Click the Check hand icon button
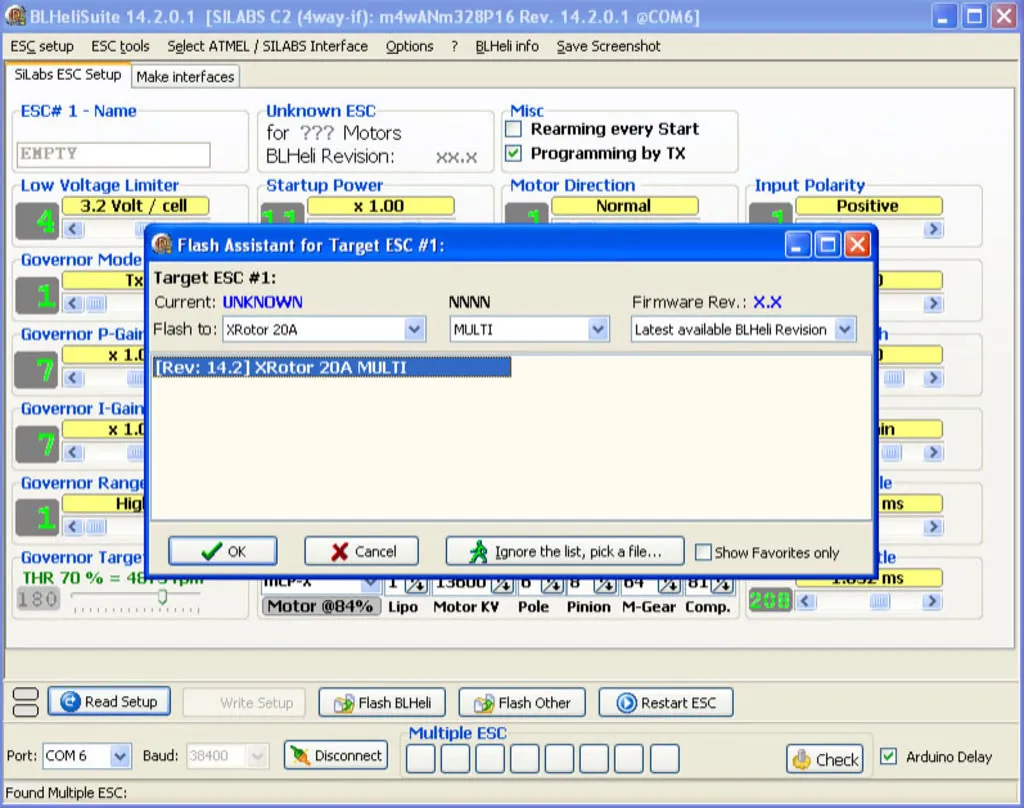The width and height of the screenshot is (1024, 808). pyautogui.click(x=802, y=759)
